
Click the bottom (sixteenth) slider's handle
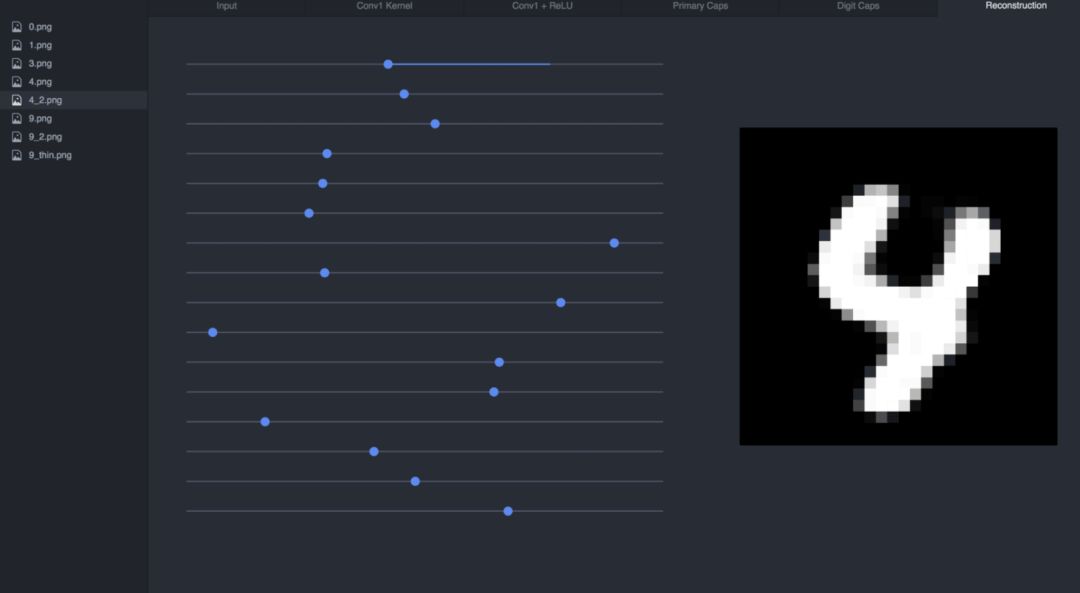(508, 511)
